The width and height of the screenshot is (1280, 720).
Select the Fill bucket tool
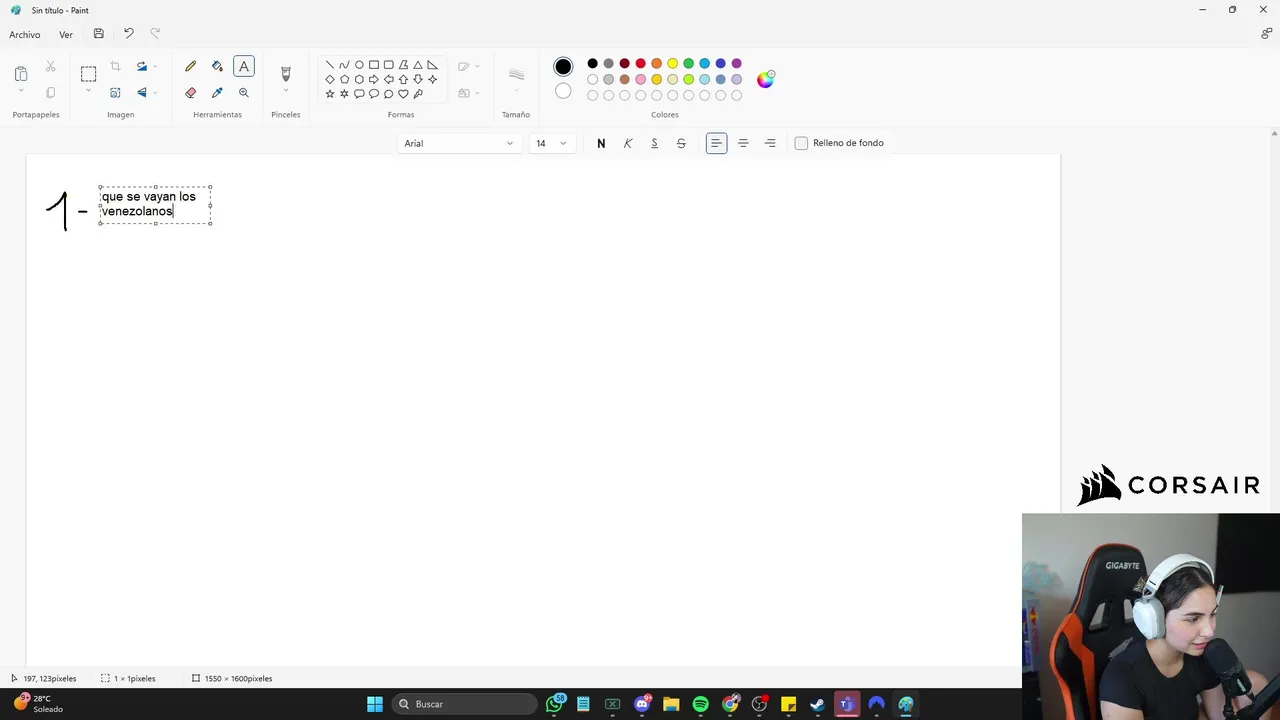coord(217,67)
